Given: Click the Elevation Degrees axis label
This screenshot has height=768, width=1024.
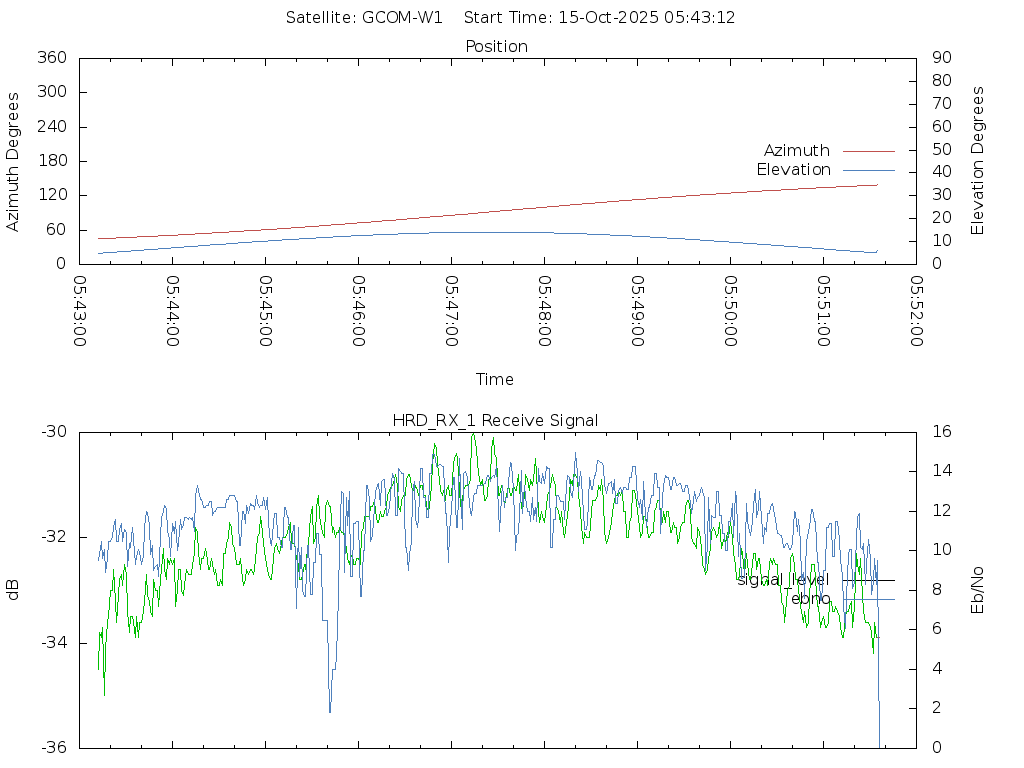Looking at the screenshot, I should [978, 161].
